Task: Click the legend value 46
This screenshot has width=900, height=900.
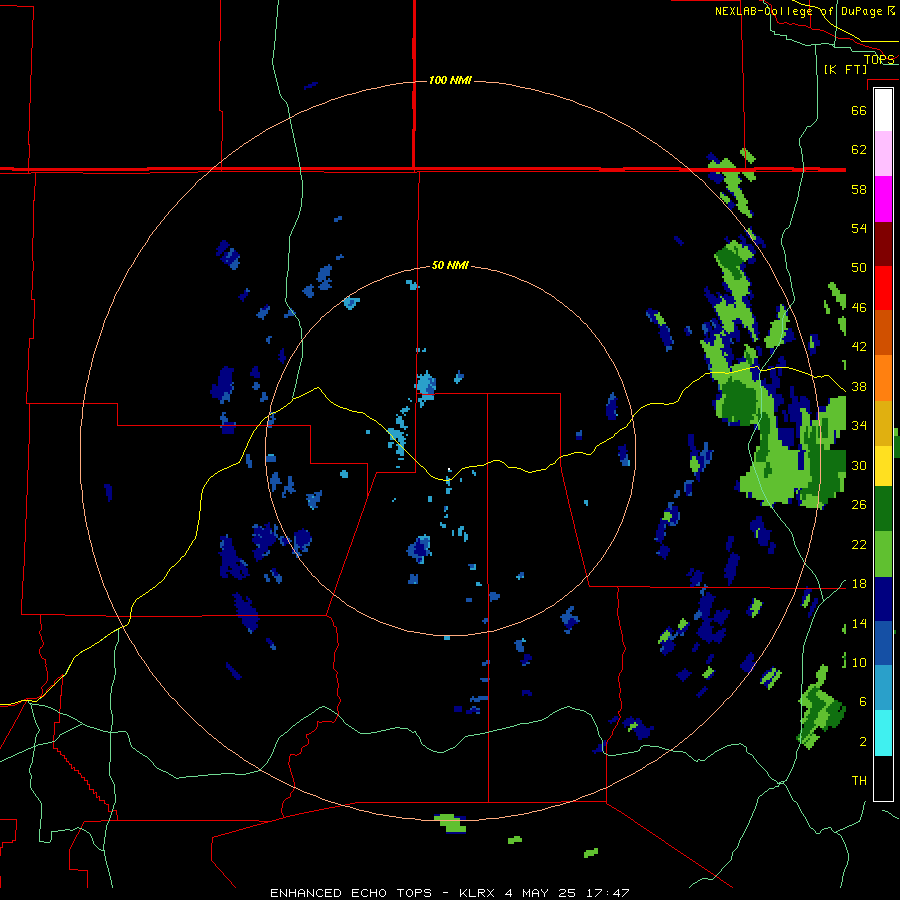Action: (x=859, y=308)
